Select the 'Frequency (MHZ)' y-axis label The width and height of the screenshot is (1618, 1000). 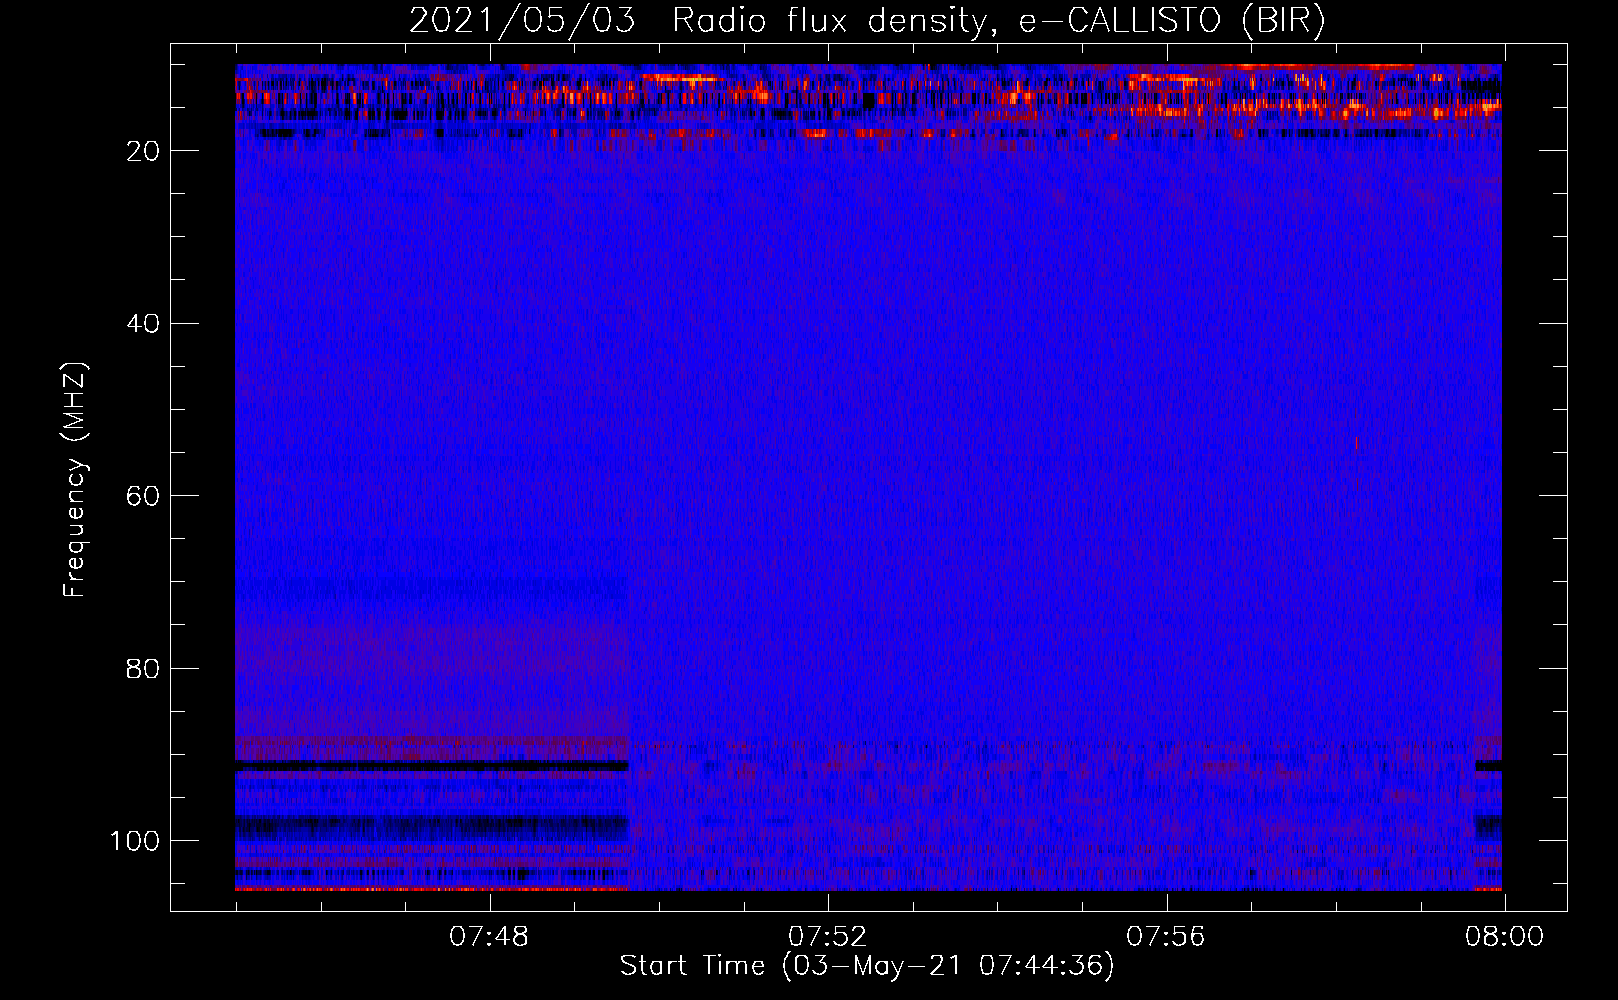[x=75, y=480]
